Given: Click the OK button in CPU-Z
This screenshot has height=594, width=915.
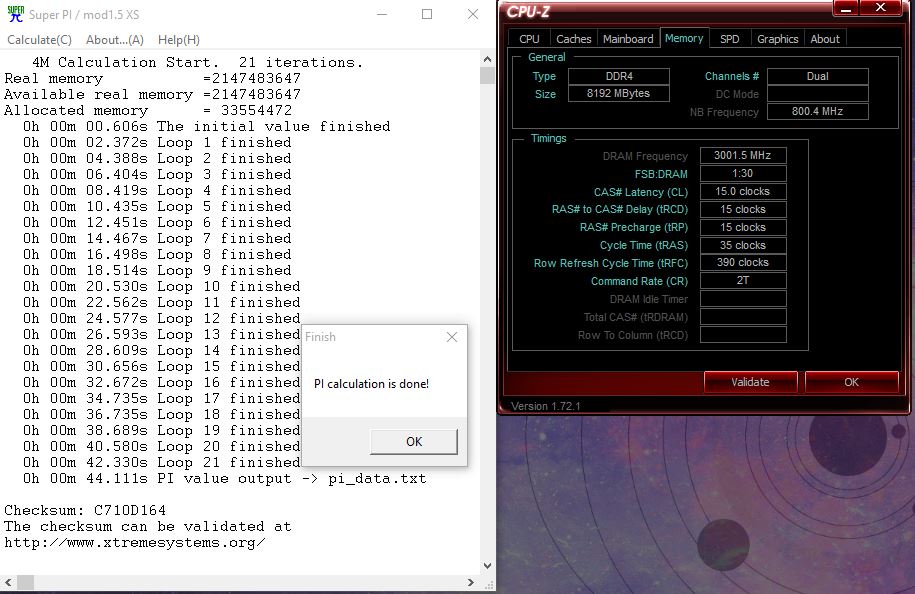Looking at the screenshot, I should [851, 382].
